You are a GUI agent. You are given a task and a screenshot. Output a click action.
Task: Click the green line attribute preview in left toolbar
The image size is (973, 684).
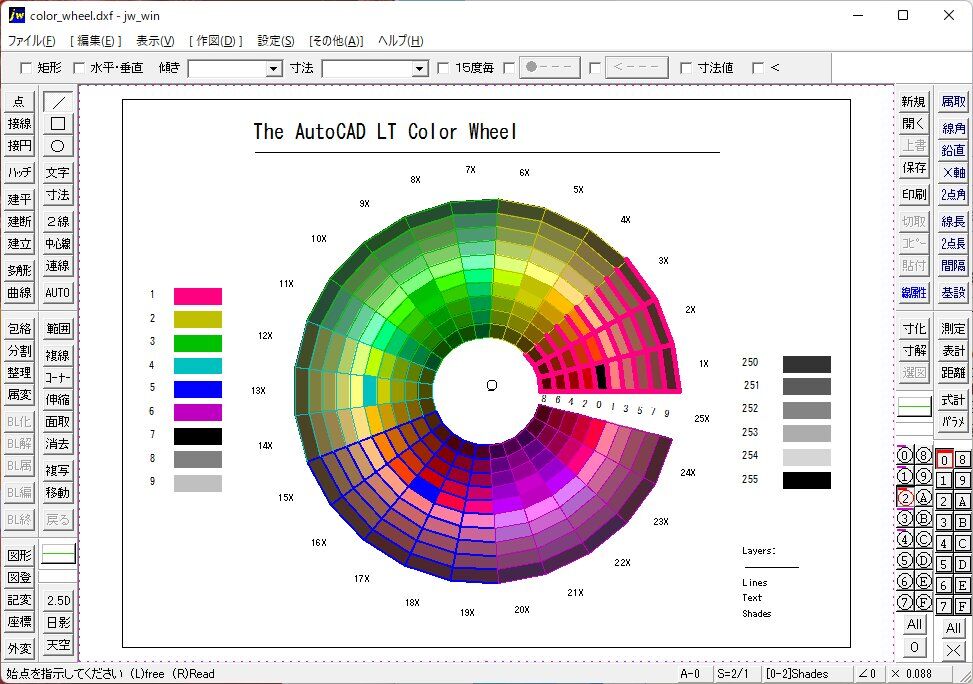tap(58, 553)
